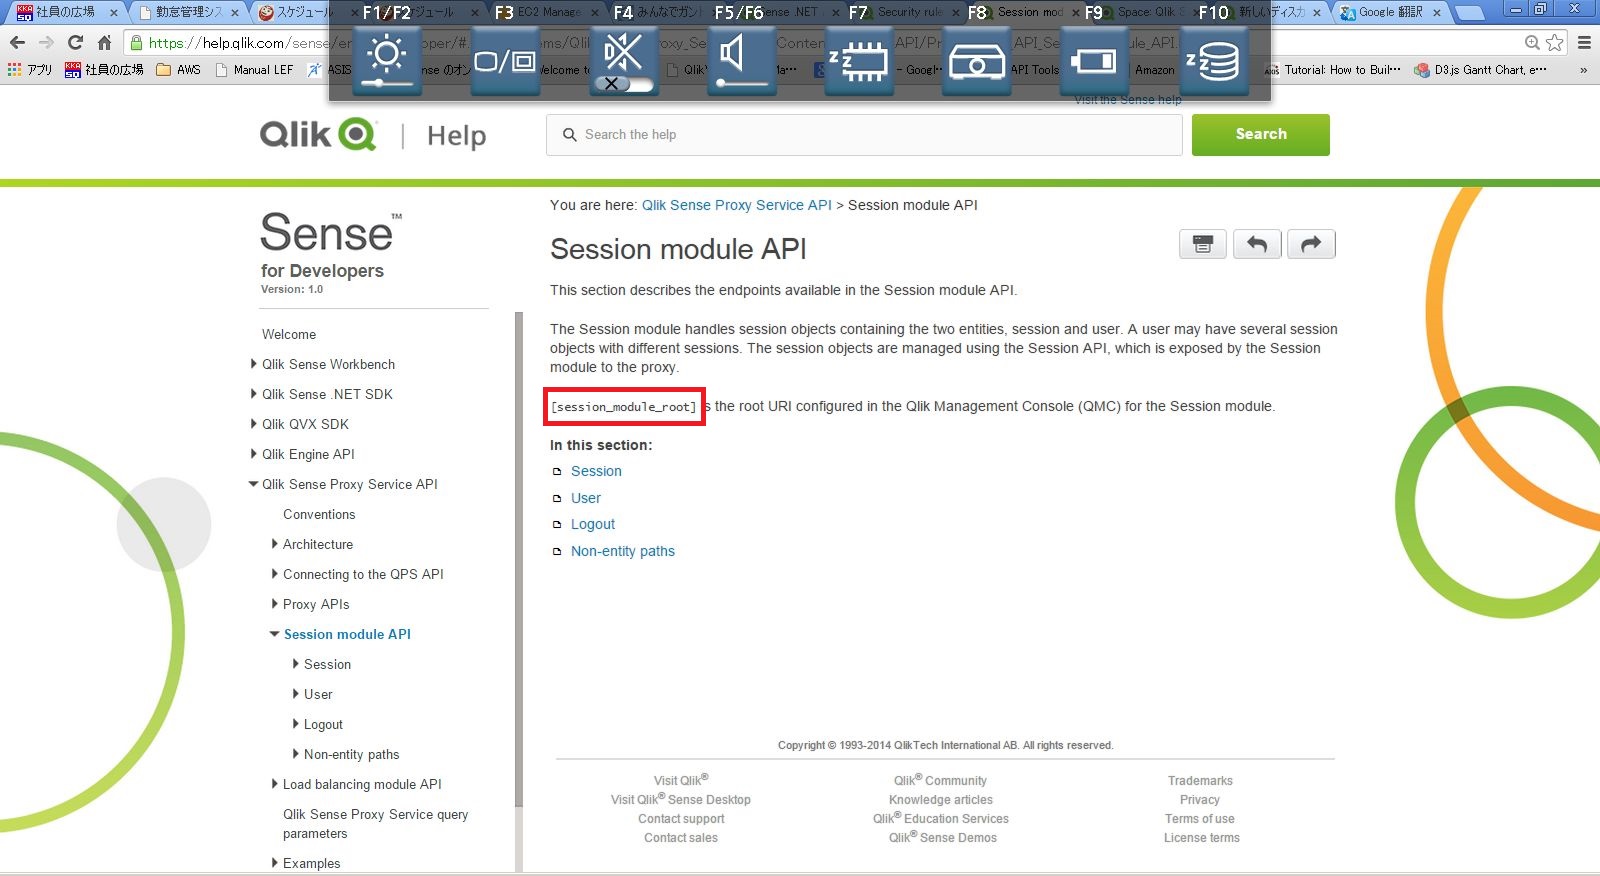The width and height of the screenshot is (1600, 876).
Task: Open the Logout link under In this section
Action: (593, 524)
